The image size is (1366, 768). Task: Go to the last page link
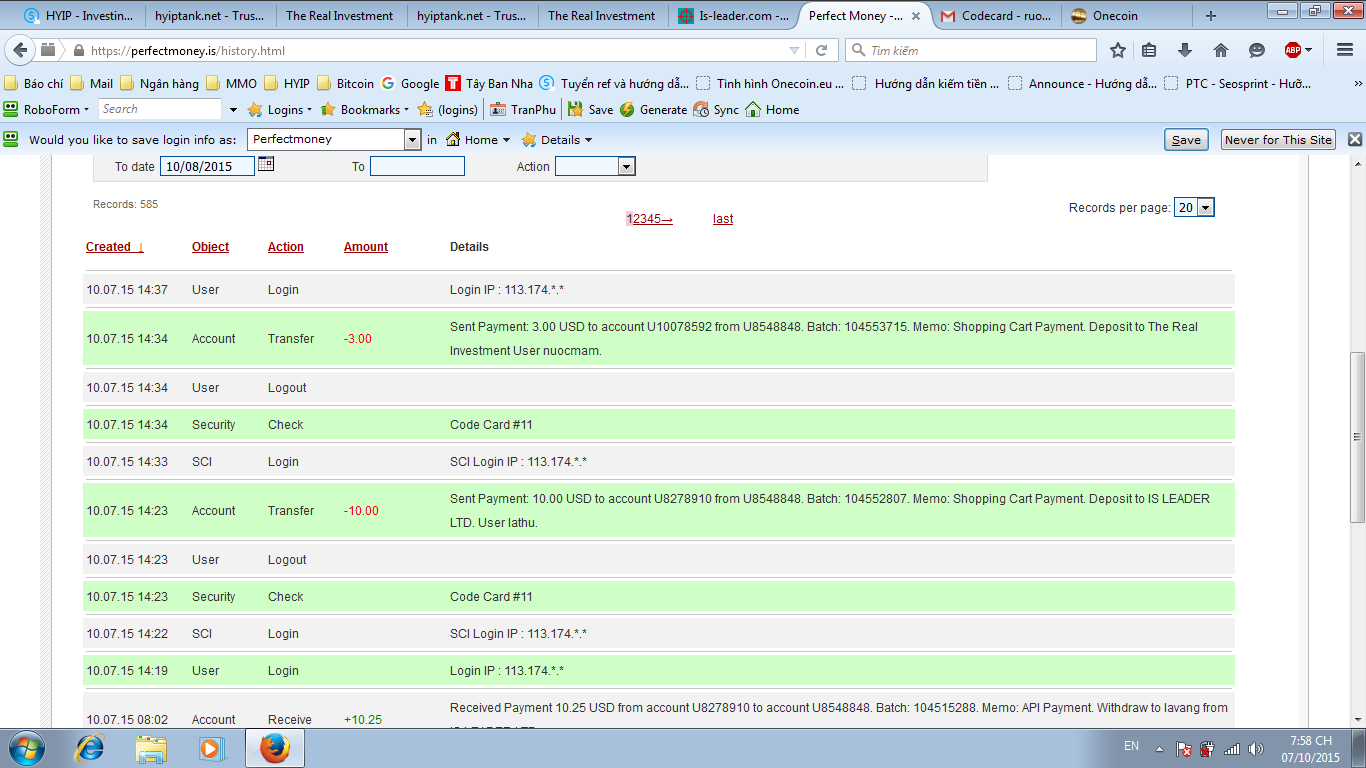click(x=723, y=219)
